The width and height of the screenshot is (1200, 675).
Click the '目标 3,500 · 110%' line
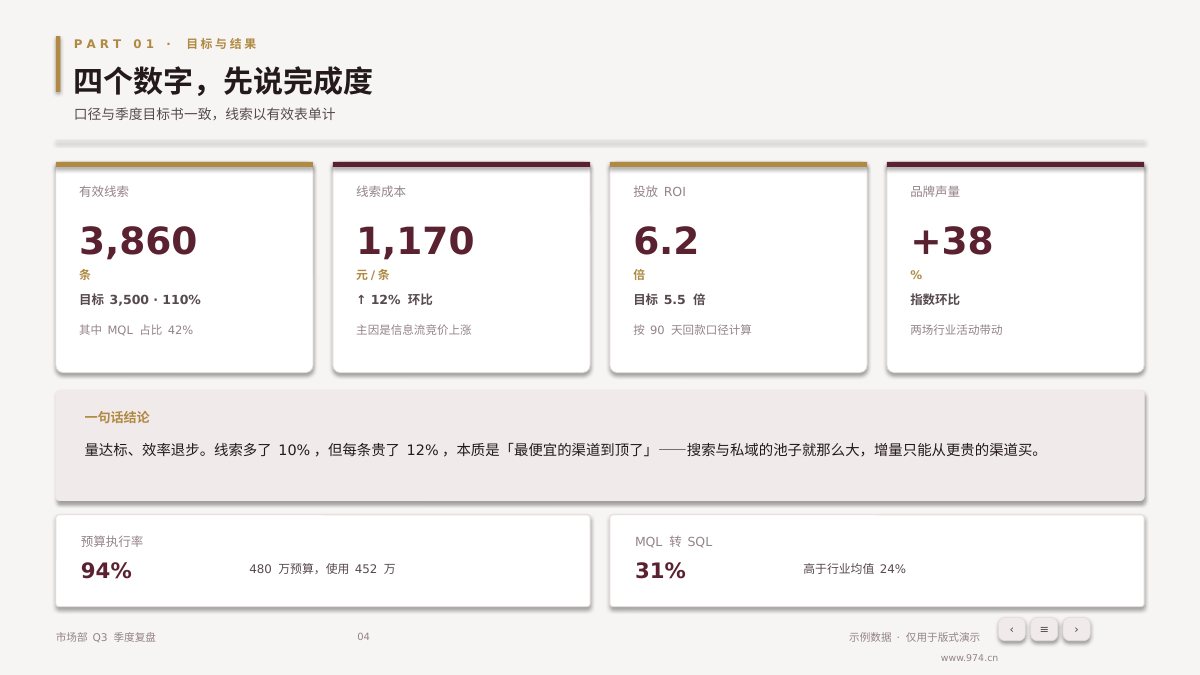[x=140, y=299]
